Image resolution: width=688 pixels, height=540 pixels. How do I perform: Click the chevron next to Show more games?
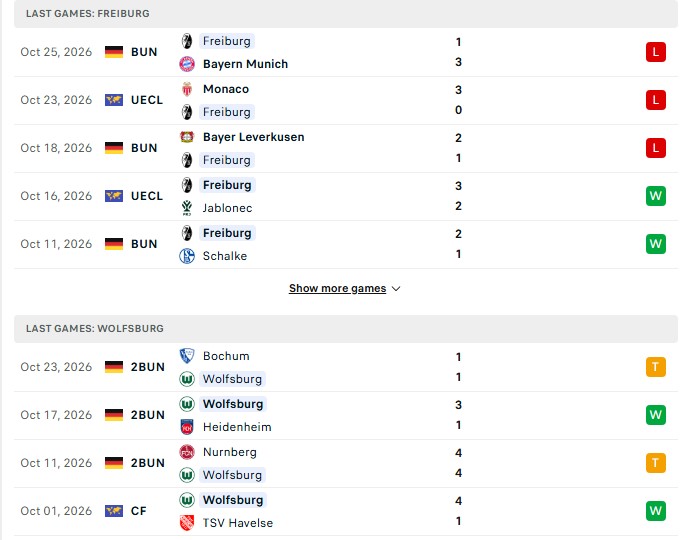click(396, 289)
